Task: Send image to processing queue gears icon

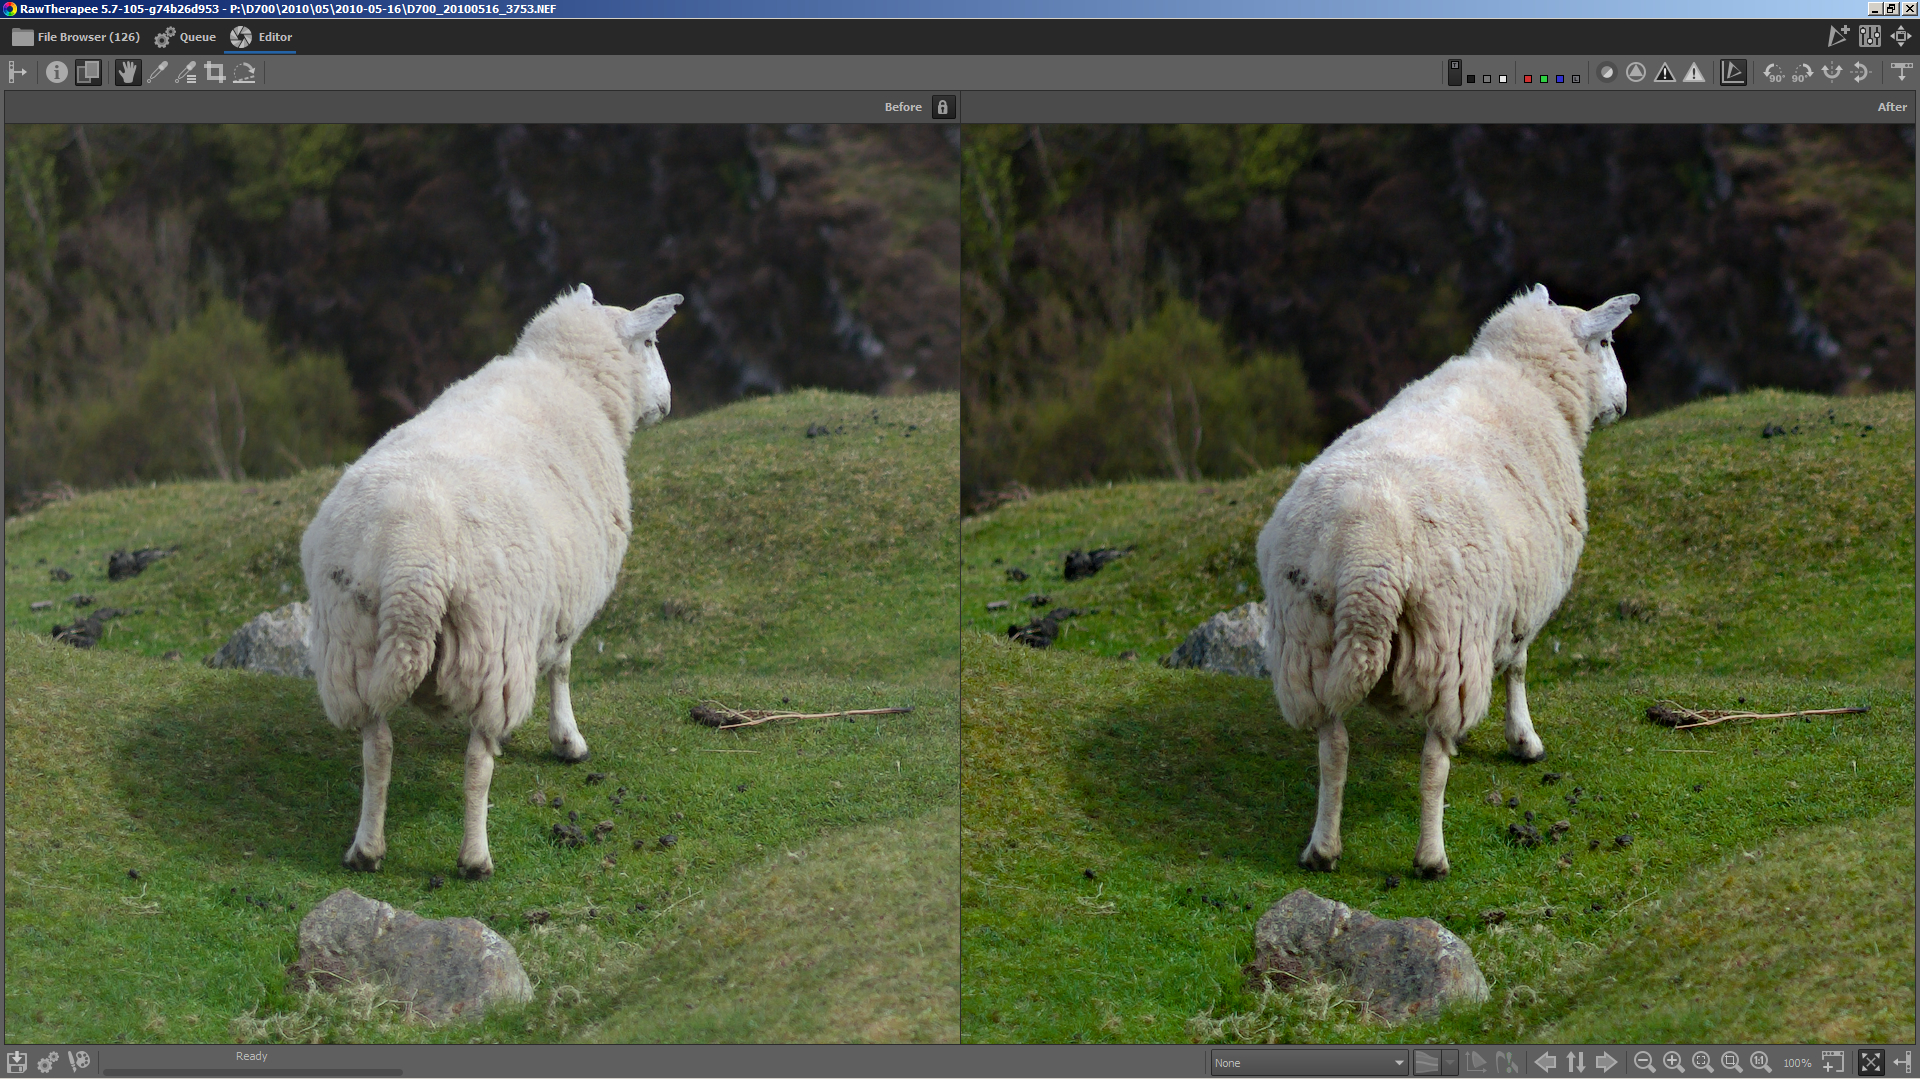Action: (x=48, y=1062)
